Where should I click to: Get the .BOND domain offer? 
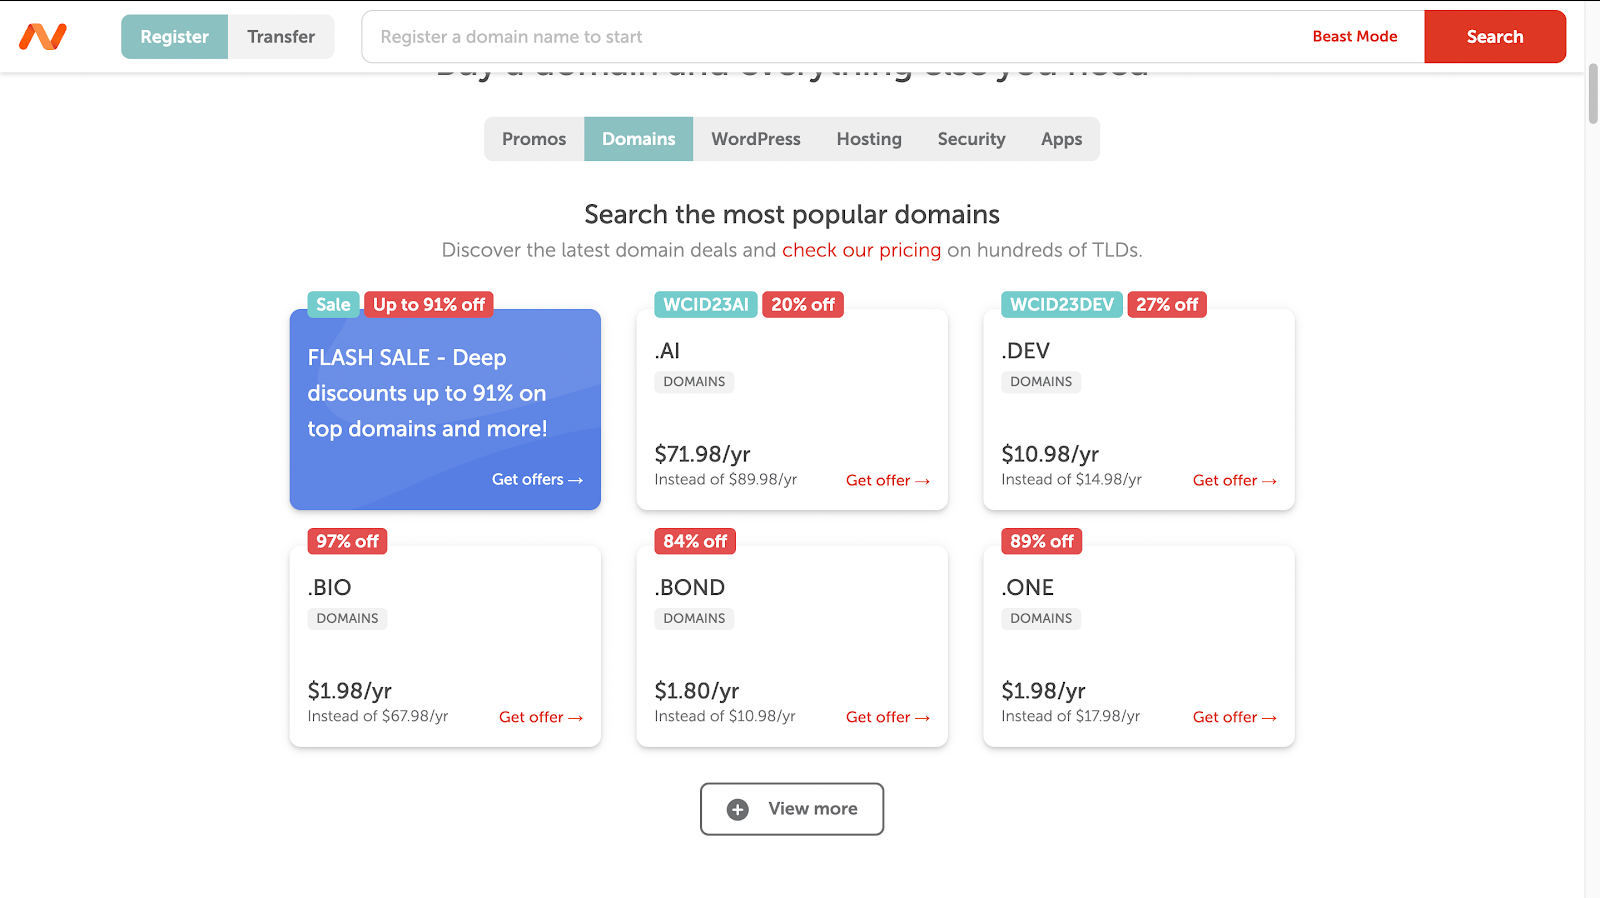pyautogui.click(x=887, y=718)
